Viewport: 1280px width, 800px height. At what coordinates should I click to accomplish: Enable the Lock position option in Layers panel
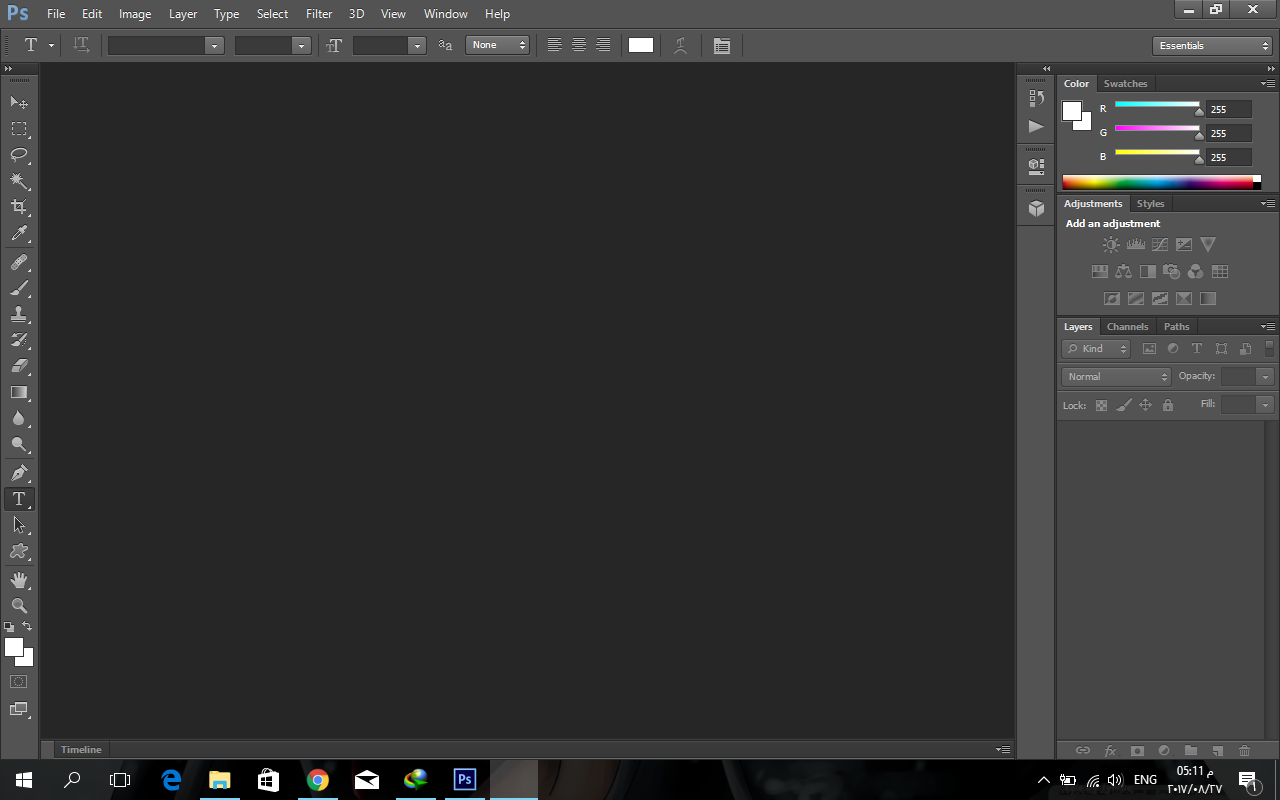click(x=1145, y=405)
